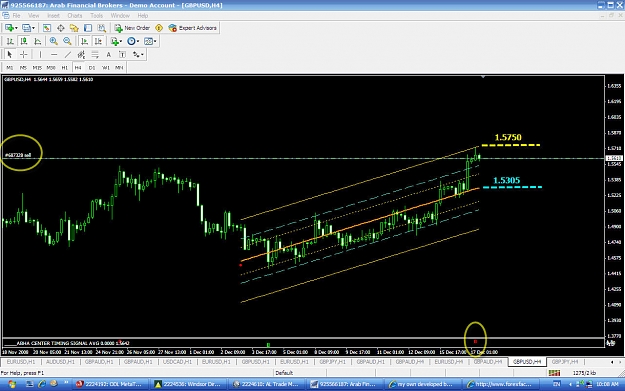Switch to the USDCAD,H1 chart tab
625x391 pixels.
click(177, 362)
